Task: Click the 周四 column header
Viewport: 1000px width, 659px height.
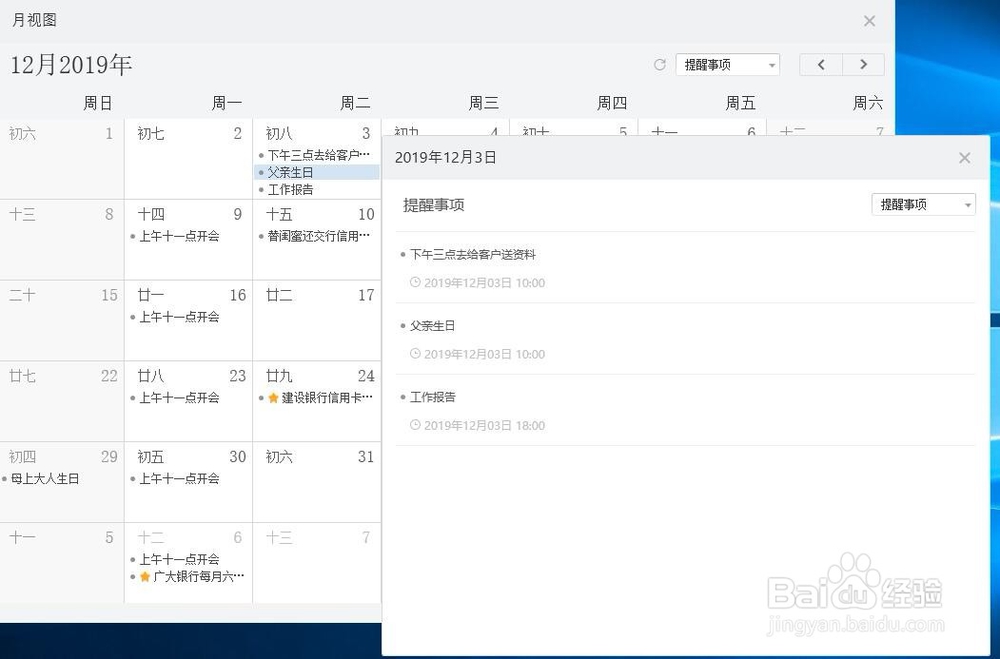Action: pos(612,103)
